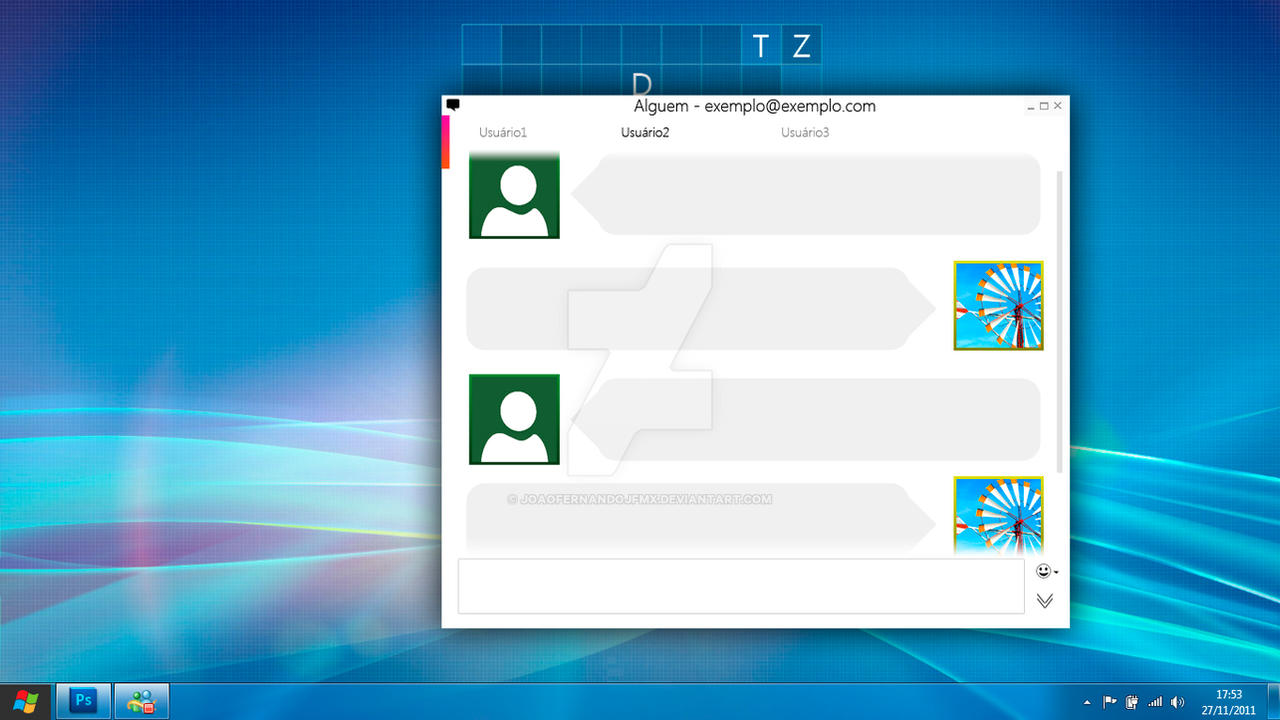
Task: Open Photoshop from the taskbar
Action: (x=83, y=701)
